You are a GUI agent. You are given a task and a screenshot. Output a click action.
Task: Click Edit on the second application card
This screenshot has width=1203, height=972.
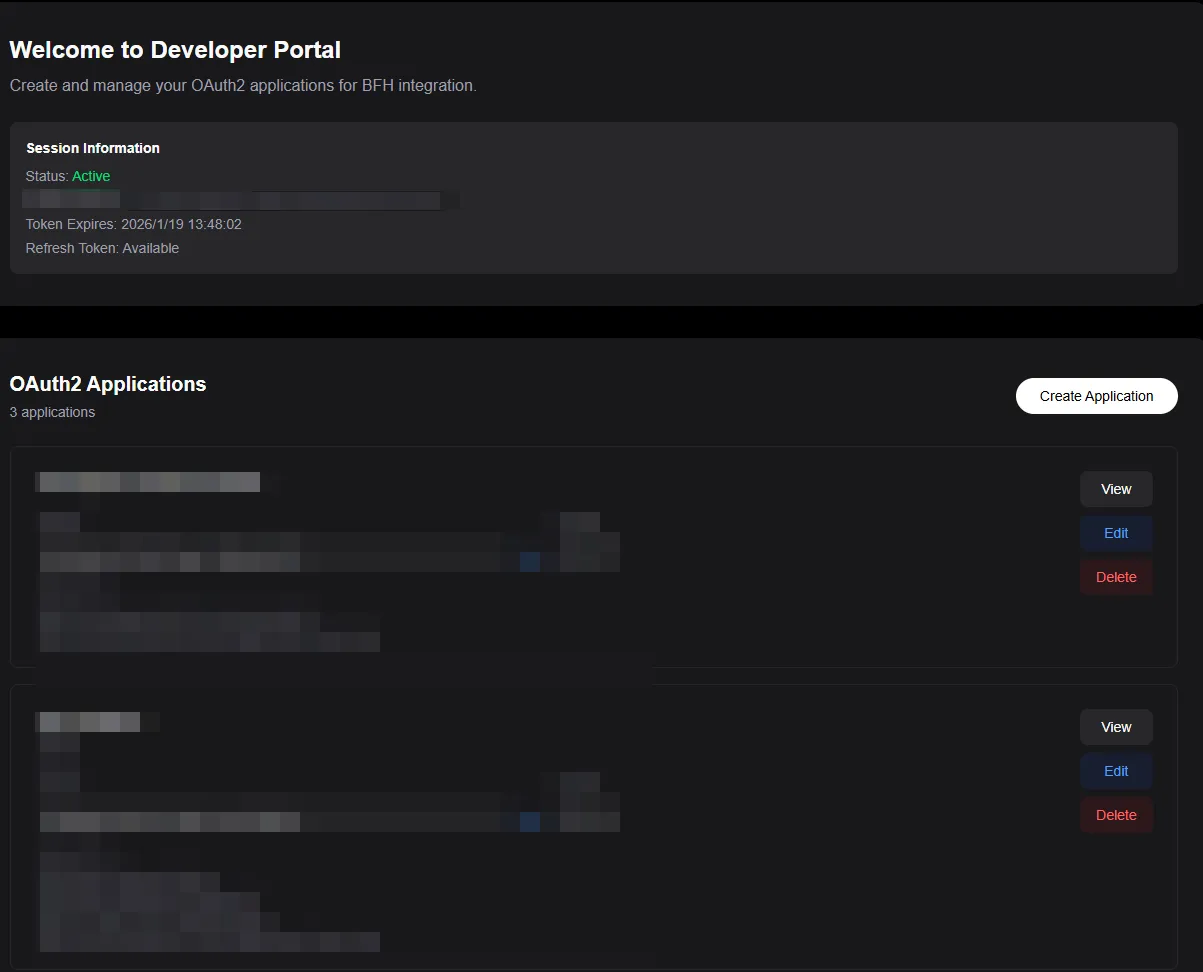[x=1116, y=771]
